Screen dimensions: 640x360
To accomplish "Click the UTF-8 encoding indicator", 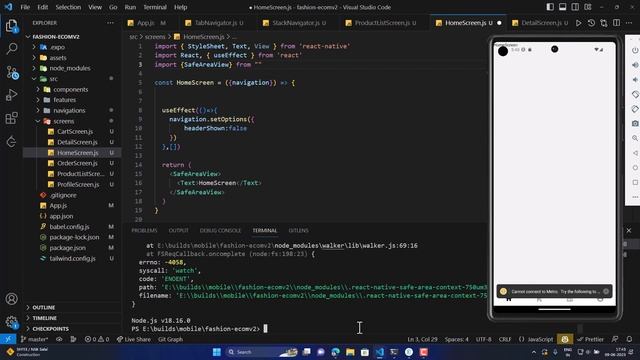I will [484, 339].
